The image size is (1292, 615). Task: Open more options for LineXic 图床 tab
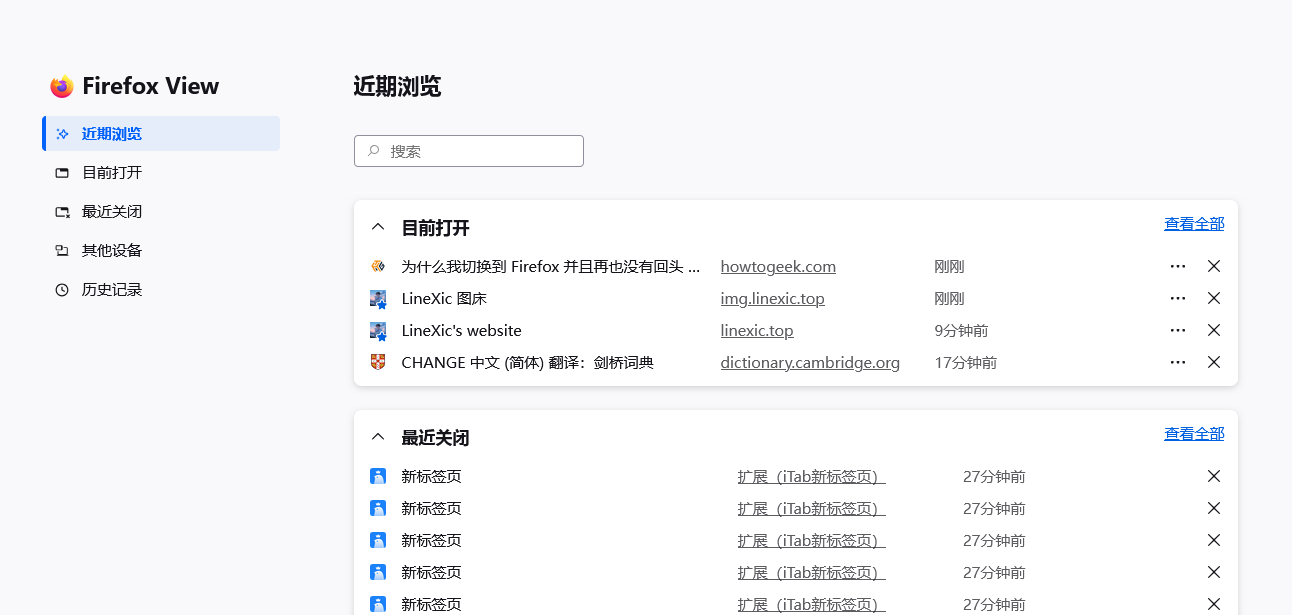[1178, 298]
